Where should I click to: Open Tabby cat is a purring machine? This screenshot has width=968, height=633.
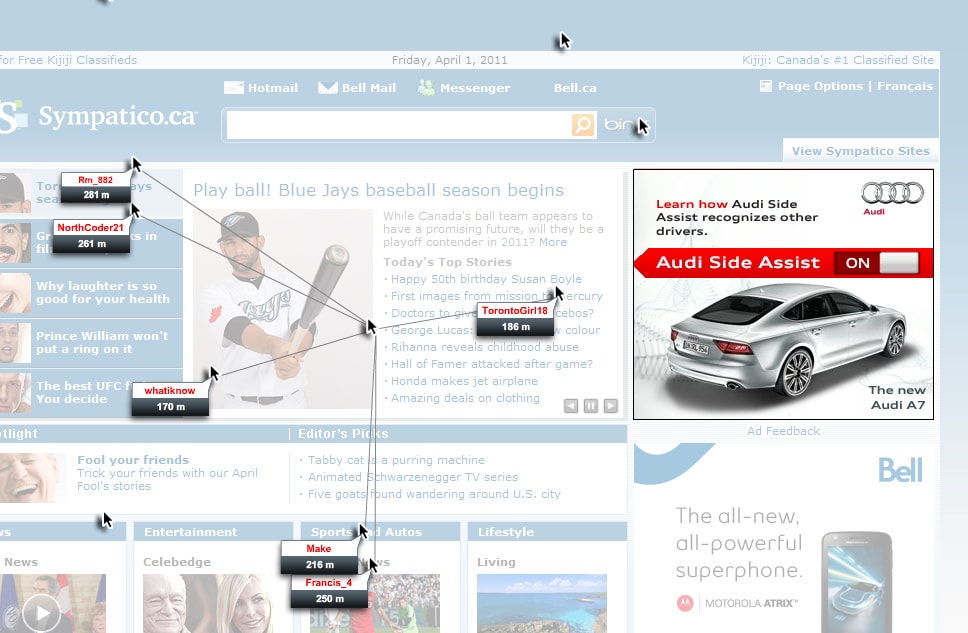coord(396,460)
